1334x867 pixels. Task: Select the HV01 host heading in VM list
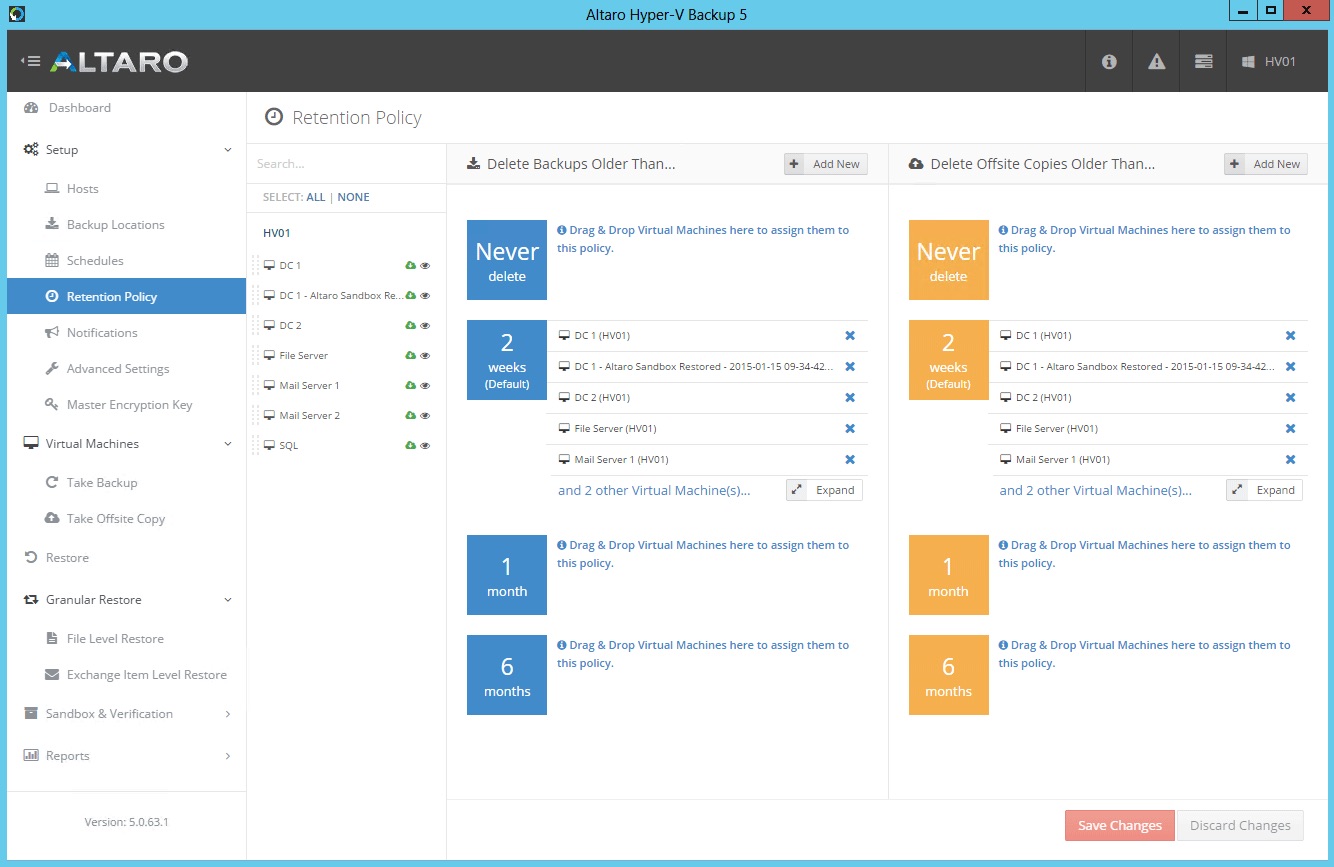tap(277, 233)
